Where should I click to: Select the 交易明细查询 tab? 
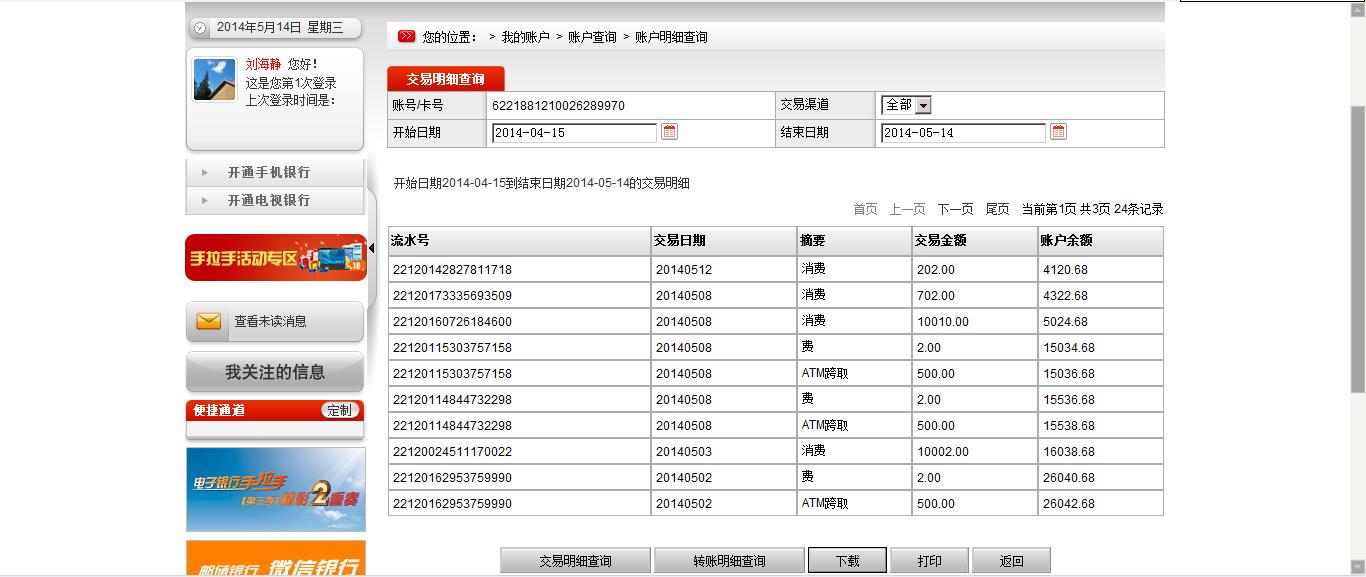445,79
